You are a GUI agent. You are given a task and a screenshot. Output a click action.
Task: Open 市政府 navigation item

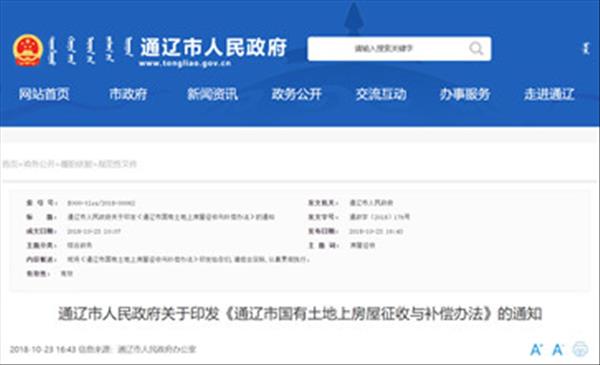point(128,94)
